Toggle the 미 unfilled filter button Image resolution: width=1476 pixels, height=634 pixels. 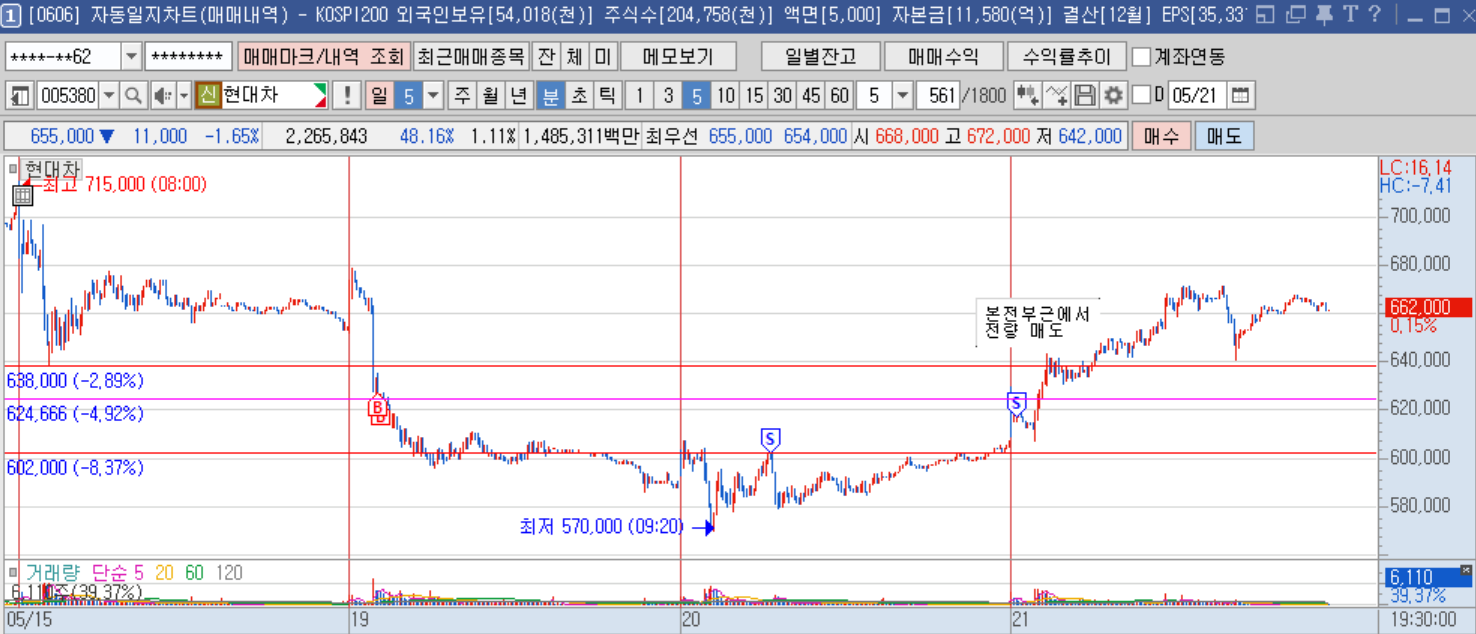pyautogui.click(x=602, y=57)
